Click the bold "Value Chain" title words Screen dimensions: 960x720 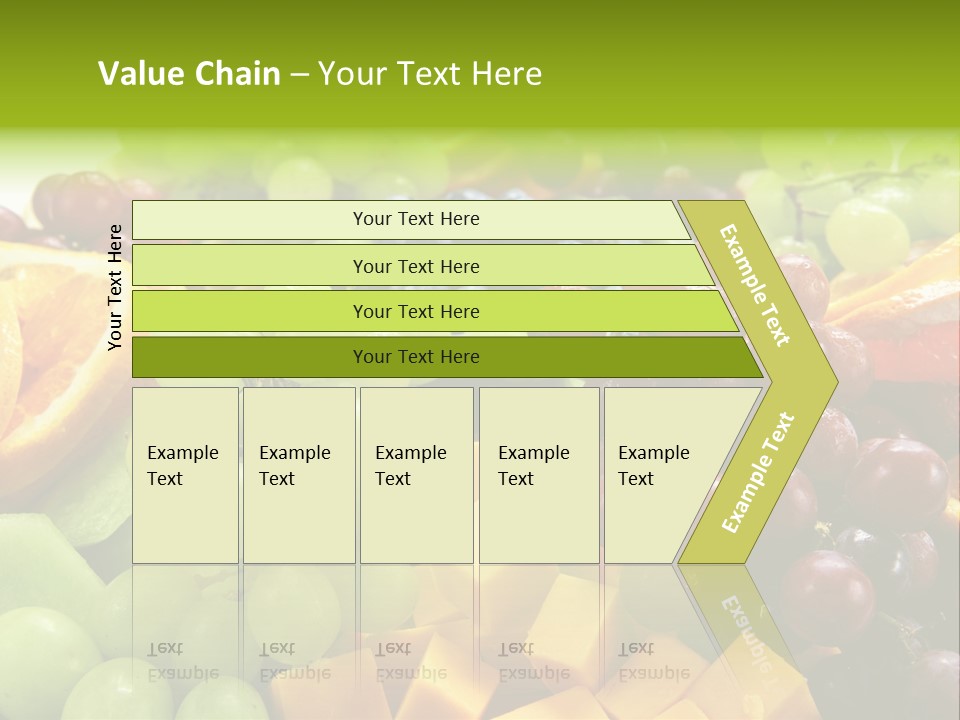pos(189,74)
